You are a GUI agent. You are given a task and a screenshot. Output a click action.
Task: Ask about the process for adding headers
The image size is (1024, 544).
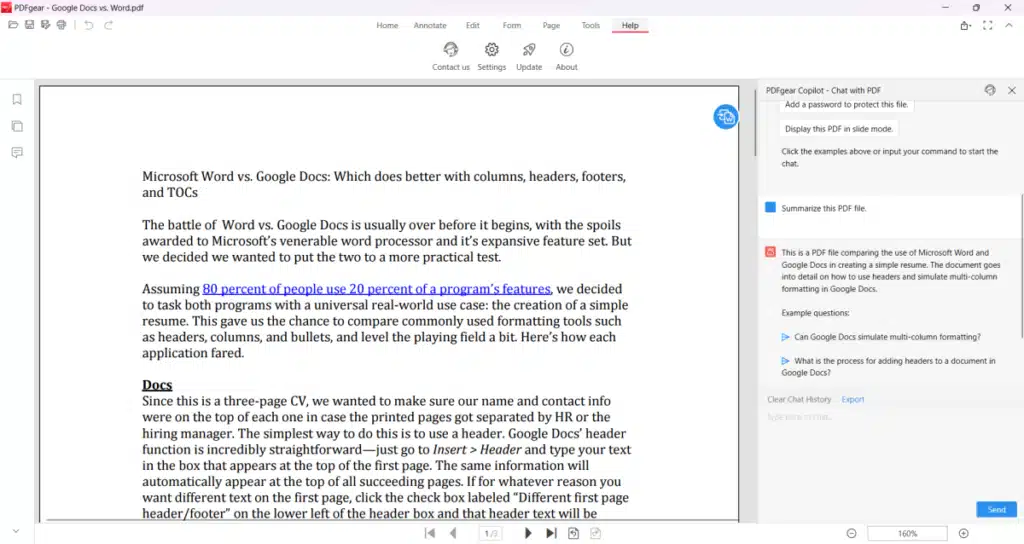coord(889,366)
